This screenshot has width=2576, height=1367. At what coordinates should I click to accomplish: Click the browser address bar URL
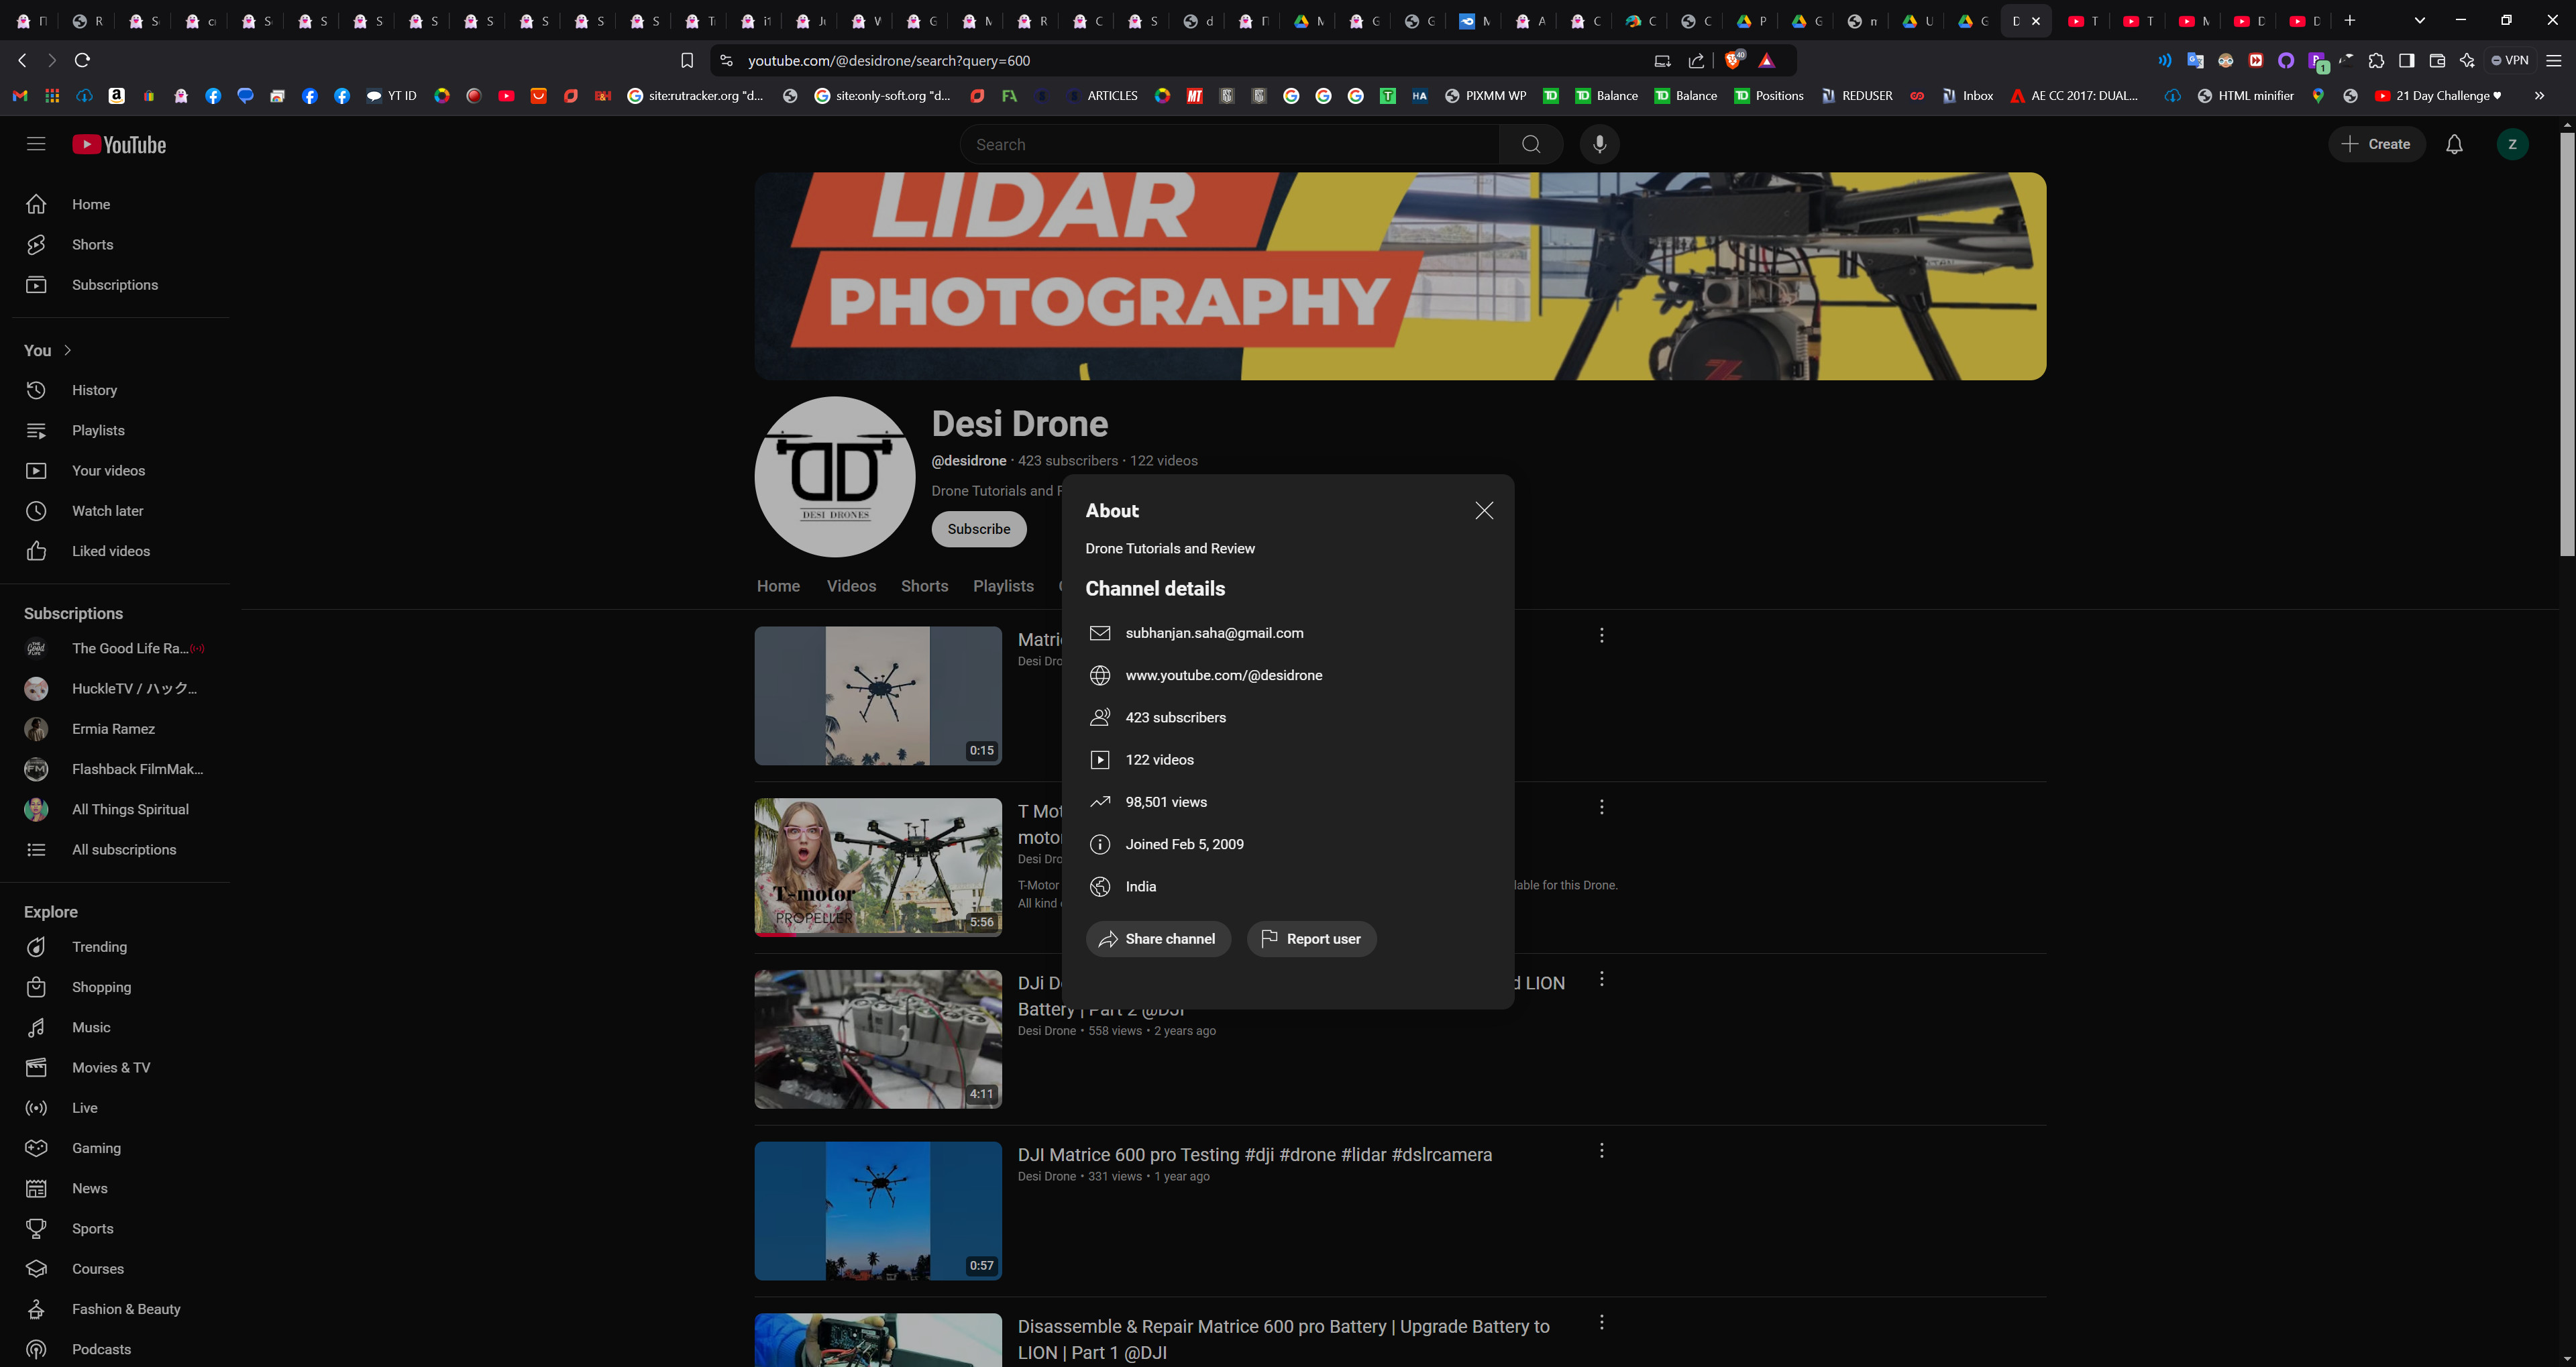click(x=889, y=61)
